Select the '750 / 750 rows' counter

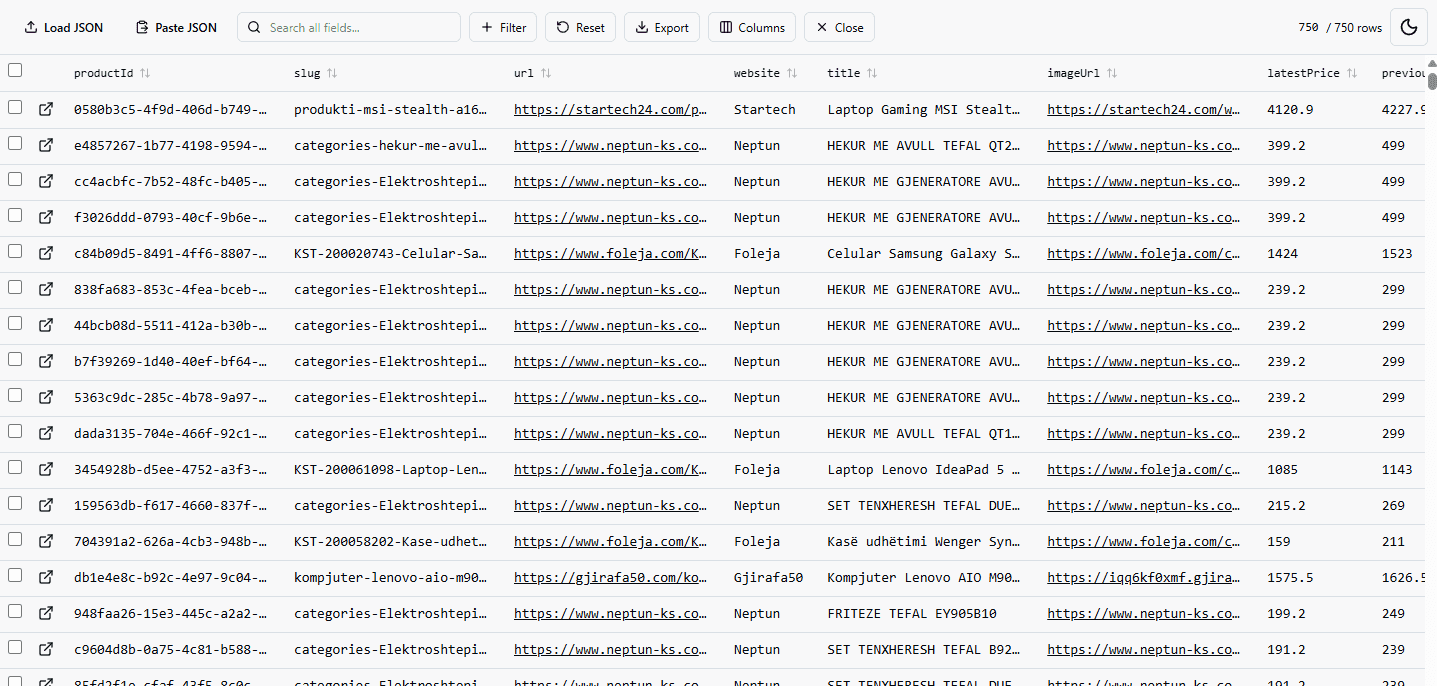click(1340, 28)
